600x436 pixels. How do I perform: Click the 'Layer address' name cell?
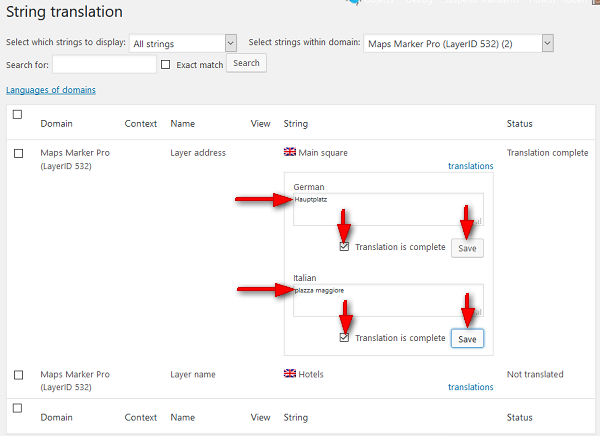198,153
